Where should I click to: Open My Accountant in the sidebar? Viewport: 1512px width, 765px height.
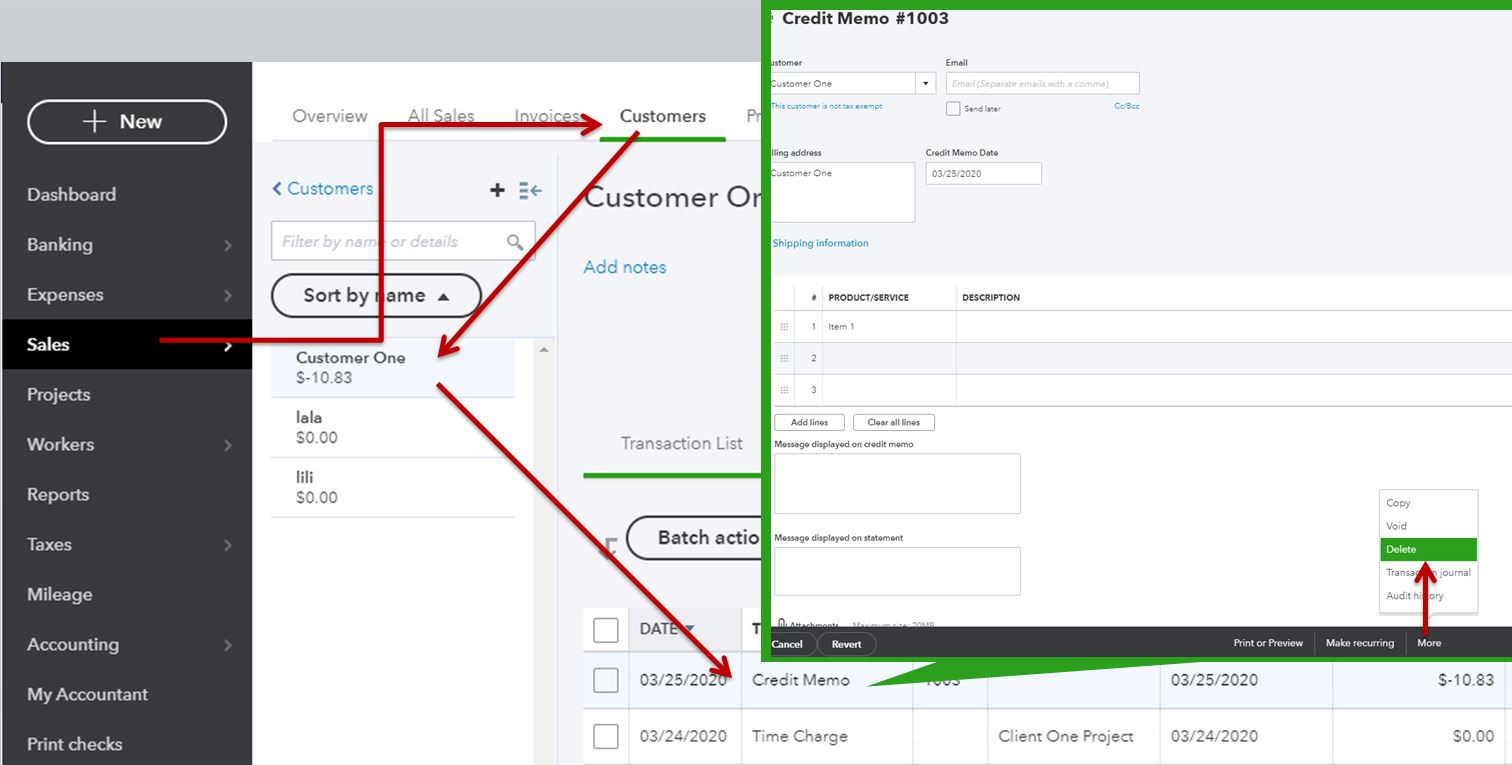pos(87,695)
